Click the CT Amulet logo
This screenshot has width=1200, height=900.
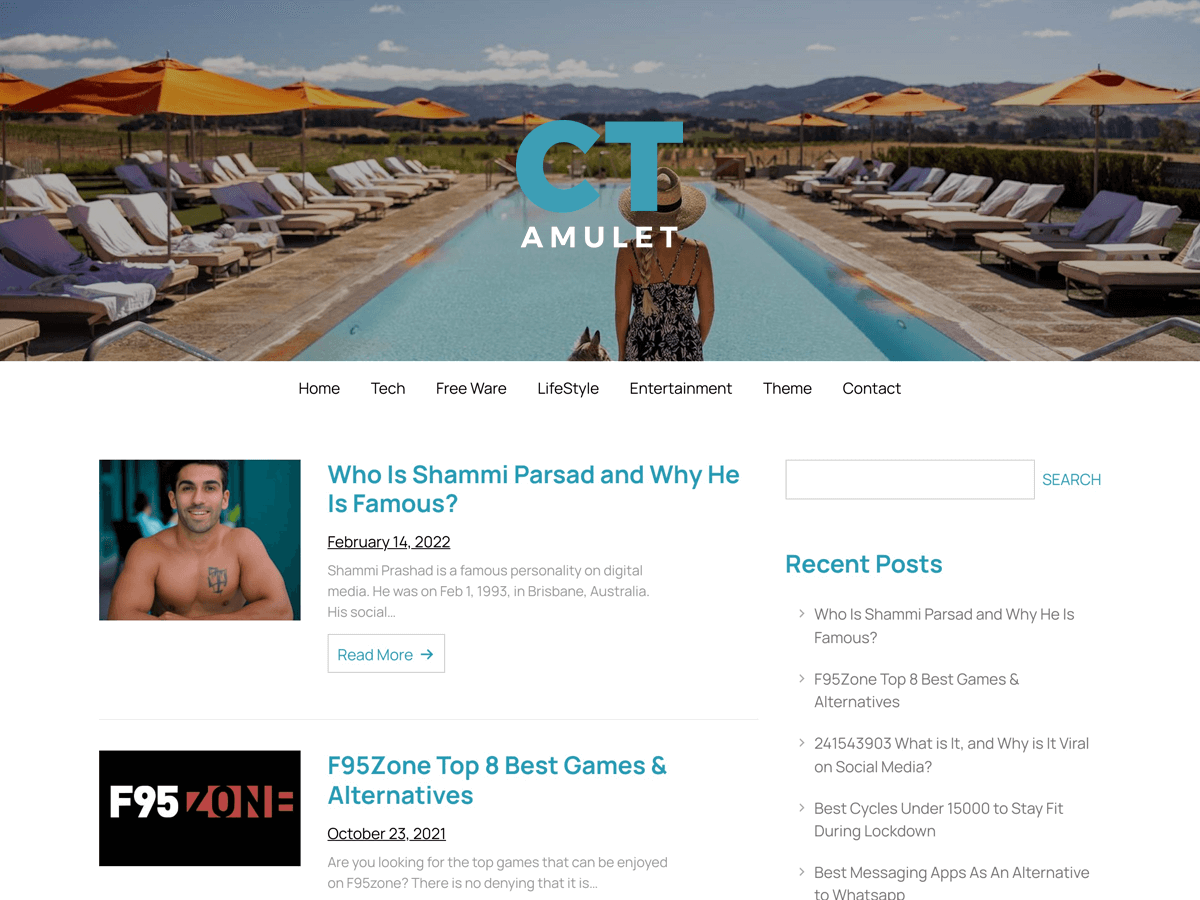pyautogui.click(x=600, y=184)
